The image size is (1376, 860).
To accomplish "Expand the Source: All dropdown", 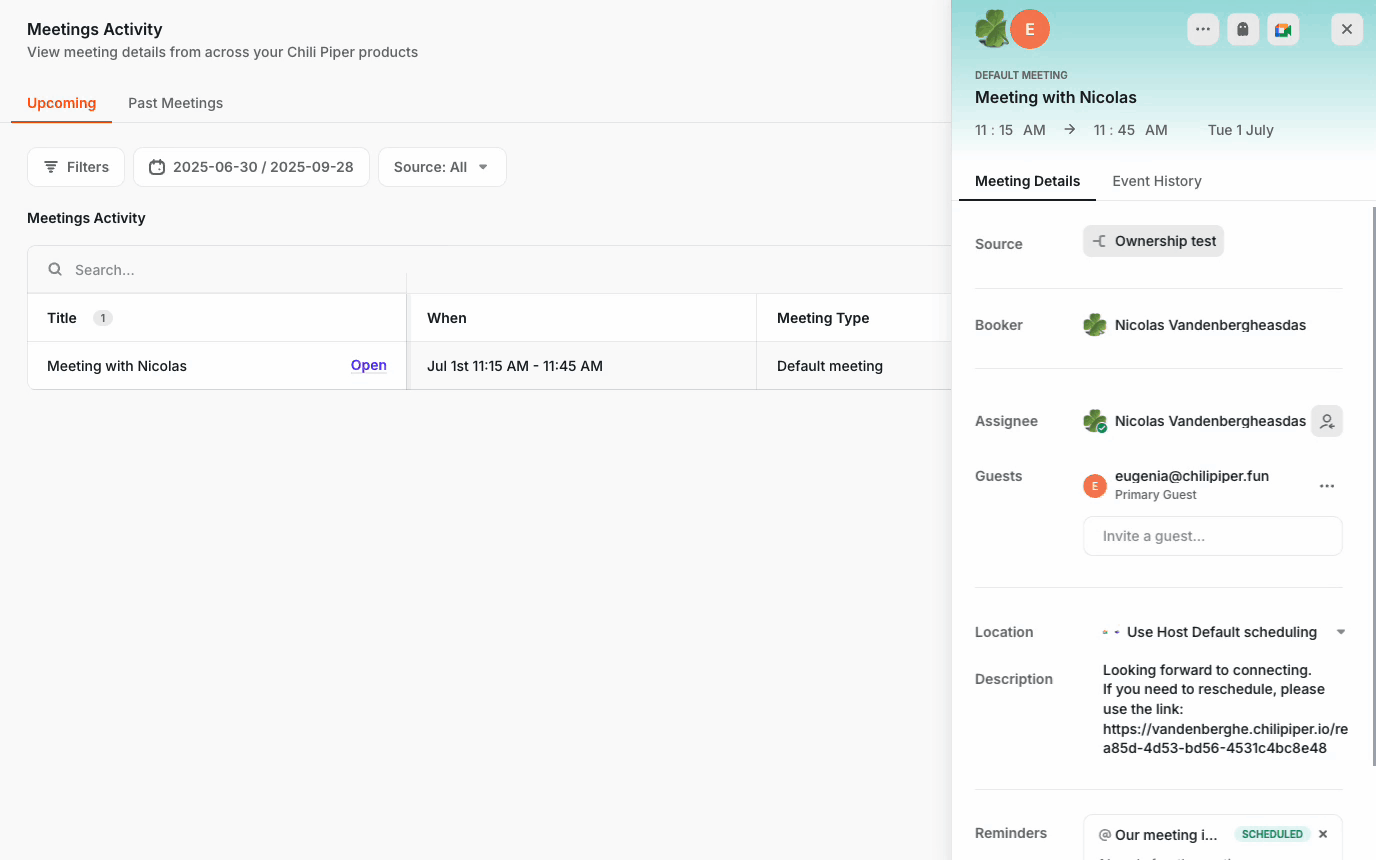I will 442,167.
